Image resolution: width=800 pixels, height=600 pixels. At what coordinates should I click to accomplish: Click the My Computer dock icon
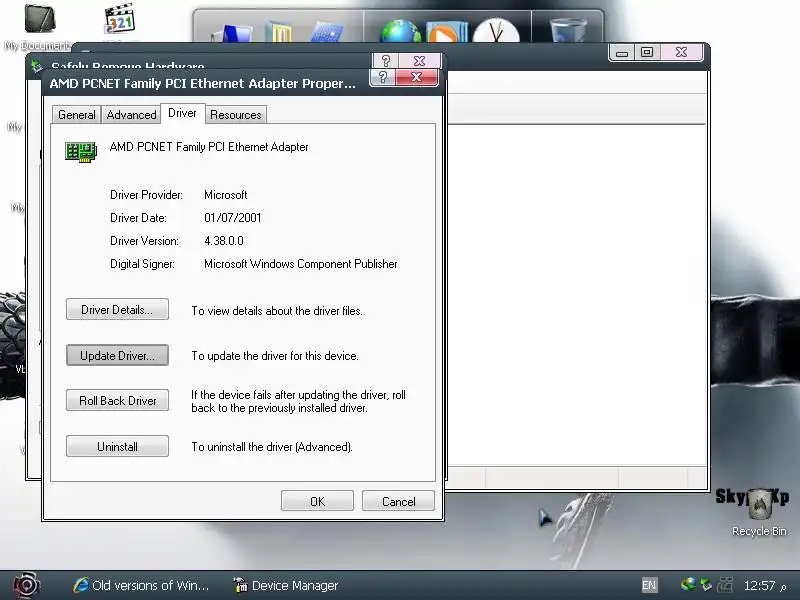(x=232, y=32)
